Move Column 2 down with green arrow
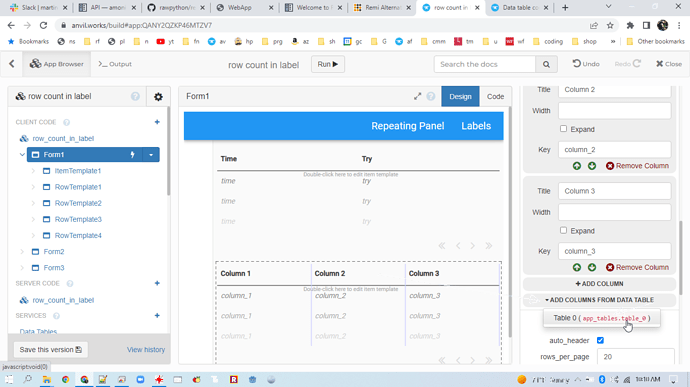 click(592, 166)
